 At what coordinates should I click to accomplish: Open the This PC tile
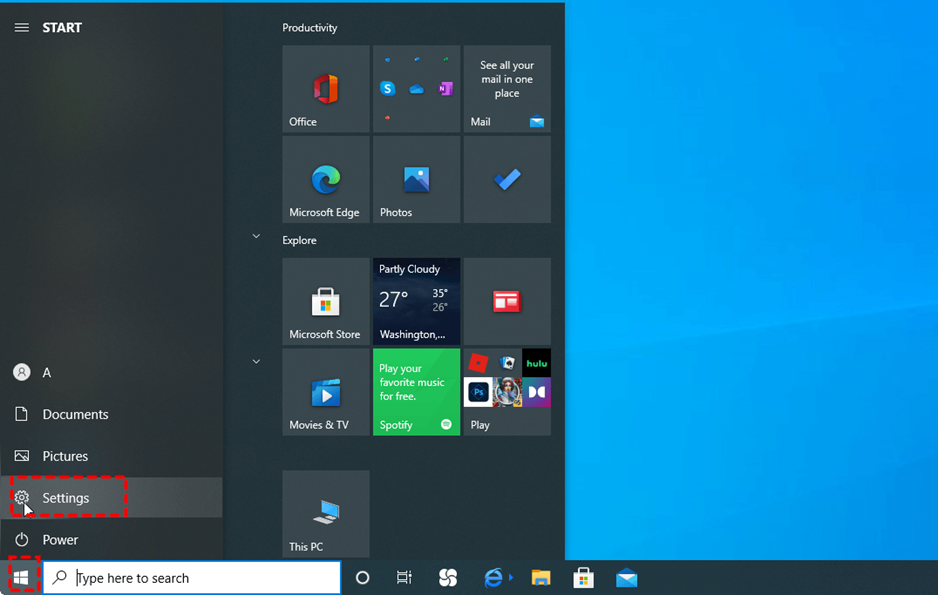click(326, 514)
